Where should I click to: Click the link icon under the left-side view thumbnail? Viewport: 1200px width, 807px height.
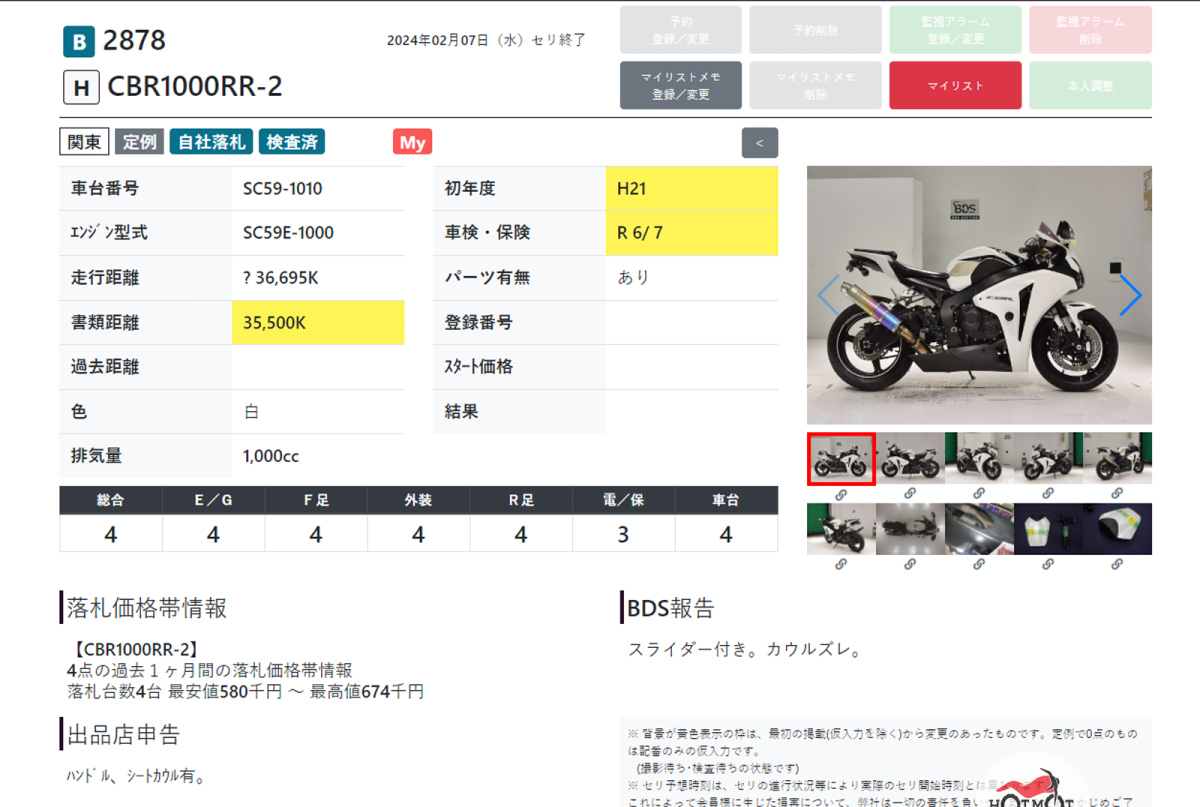pos(910,493)
